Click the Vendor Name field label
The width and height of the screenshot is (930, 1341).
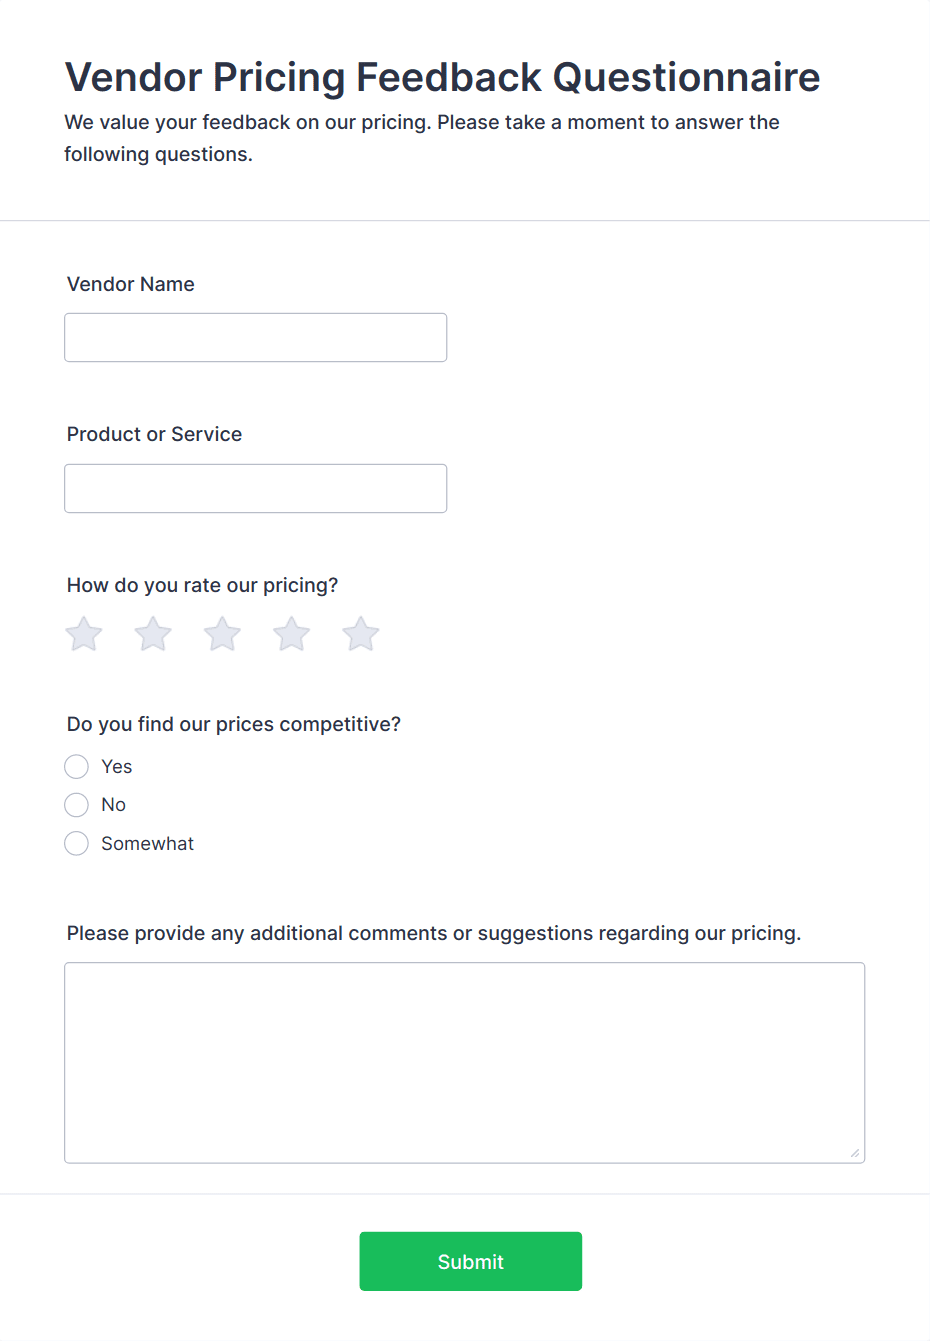[131, 284]
